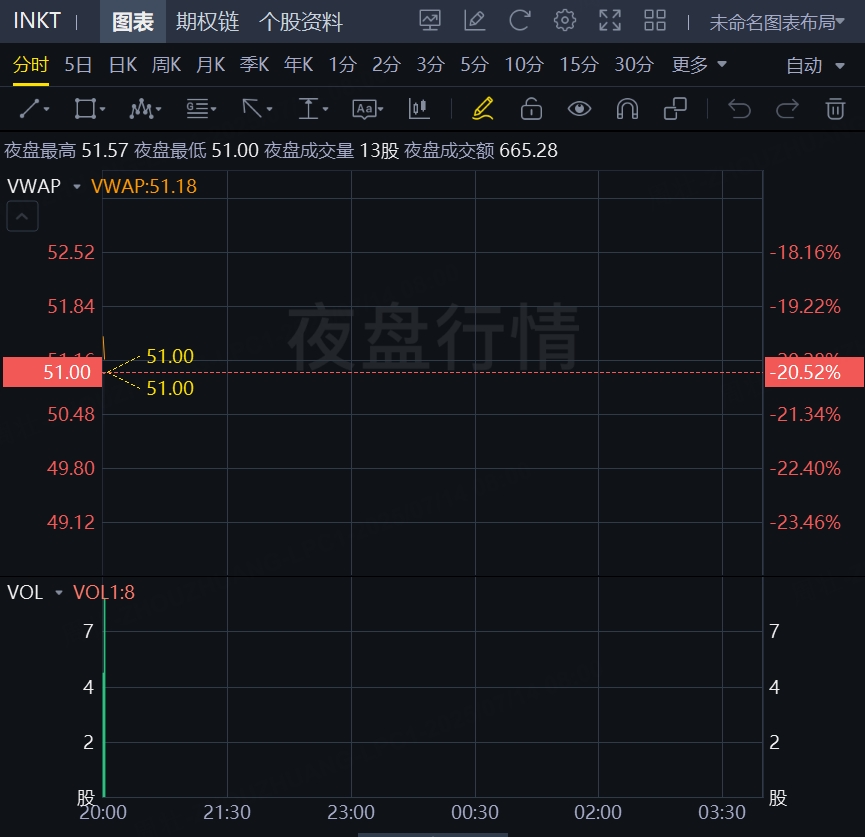Select the 日K timeframe tab

click(x=122, y=65)
